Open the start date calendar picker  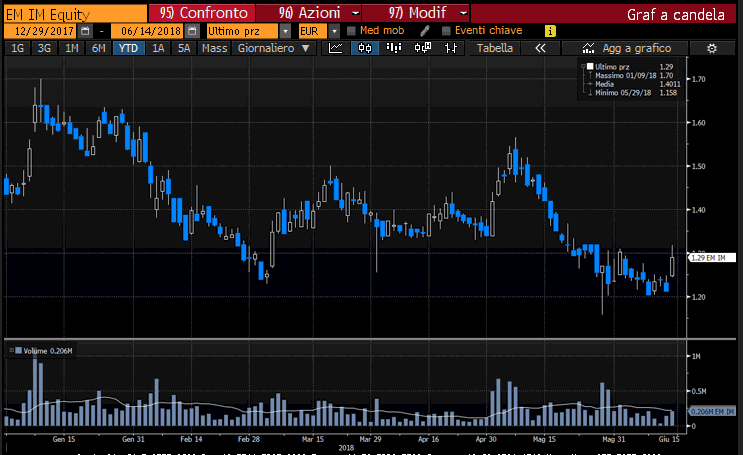point(85,31)
